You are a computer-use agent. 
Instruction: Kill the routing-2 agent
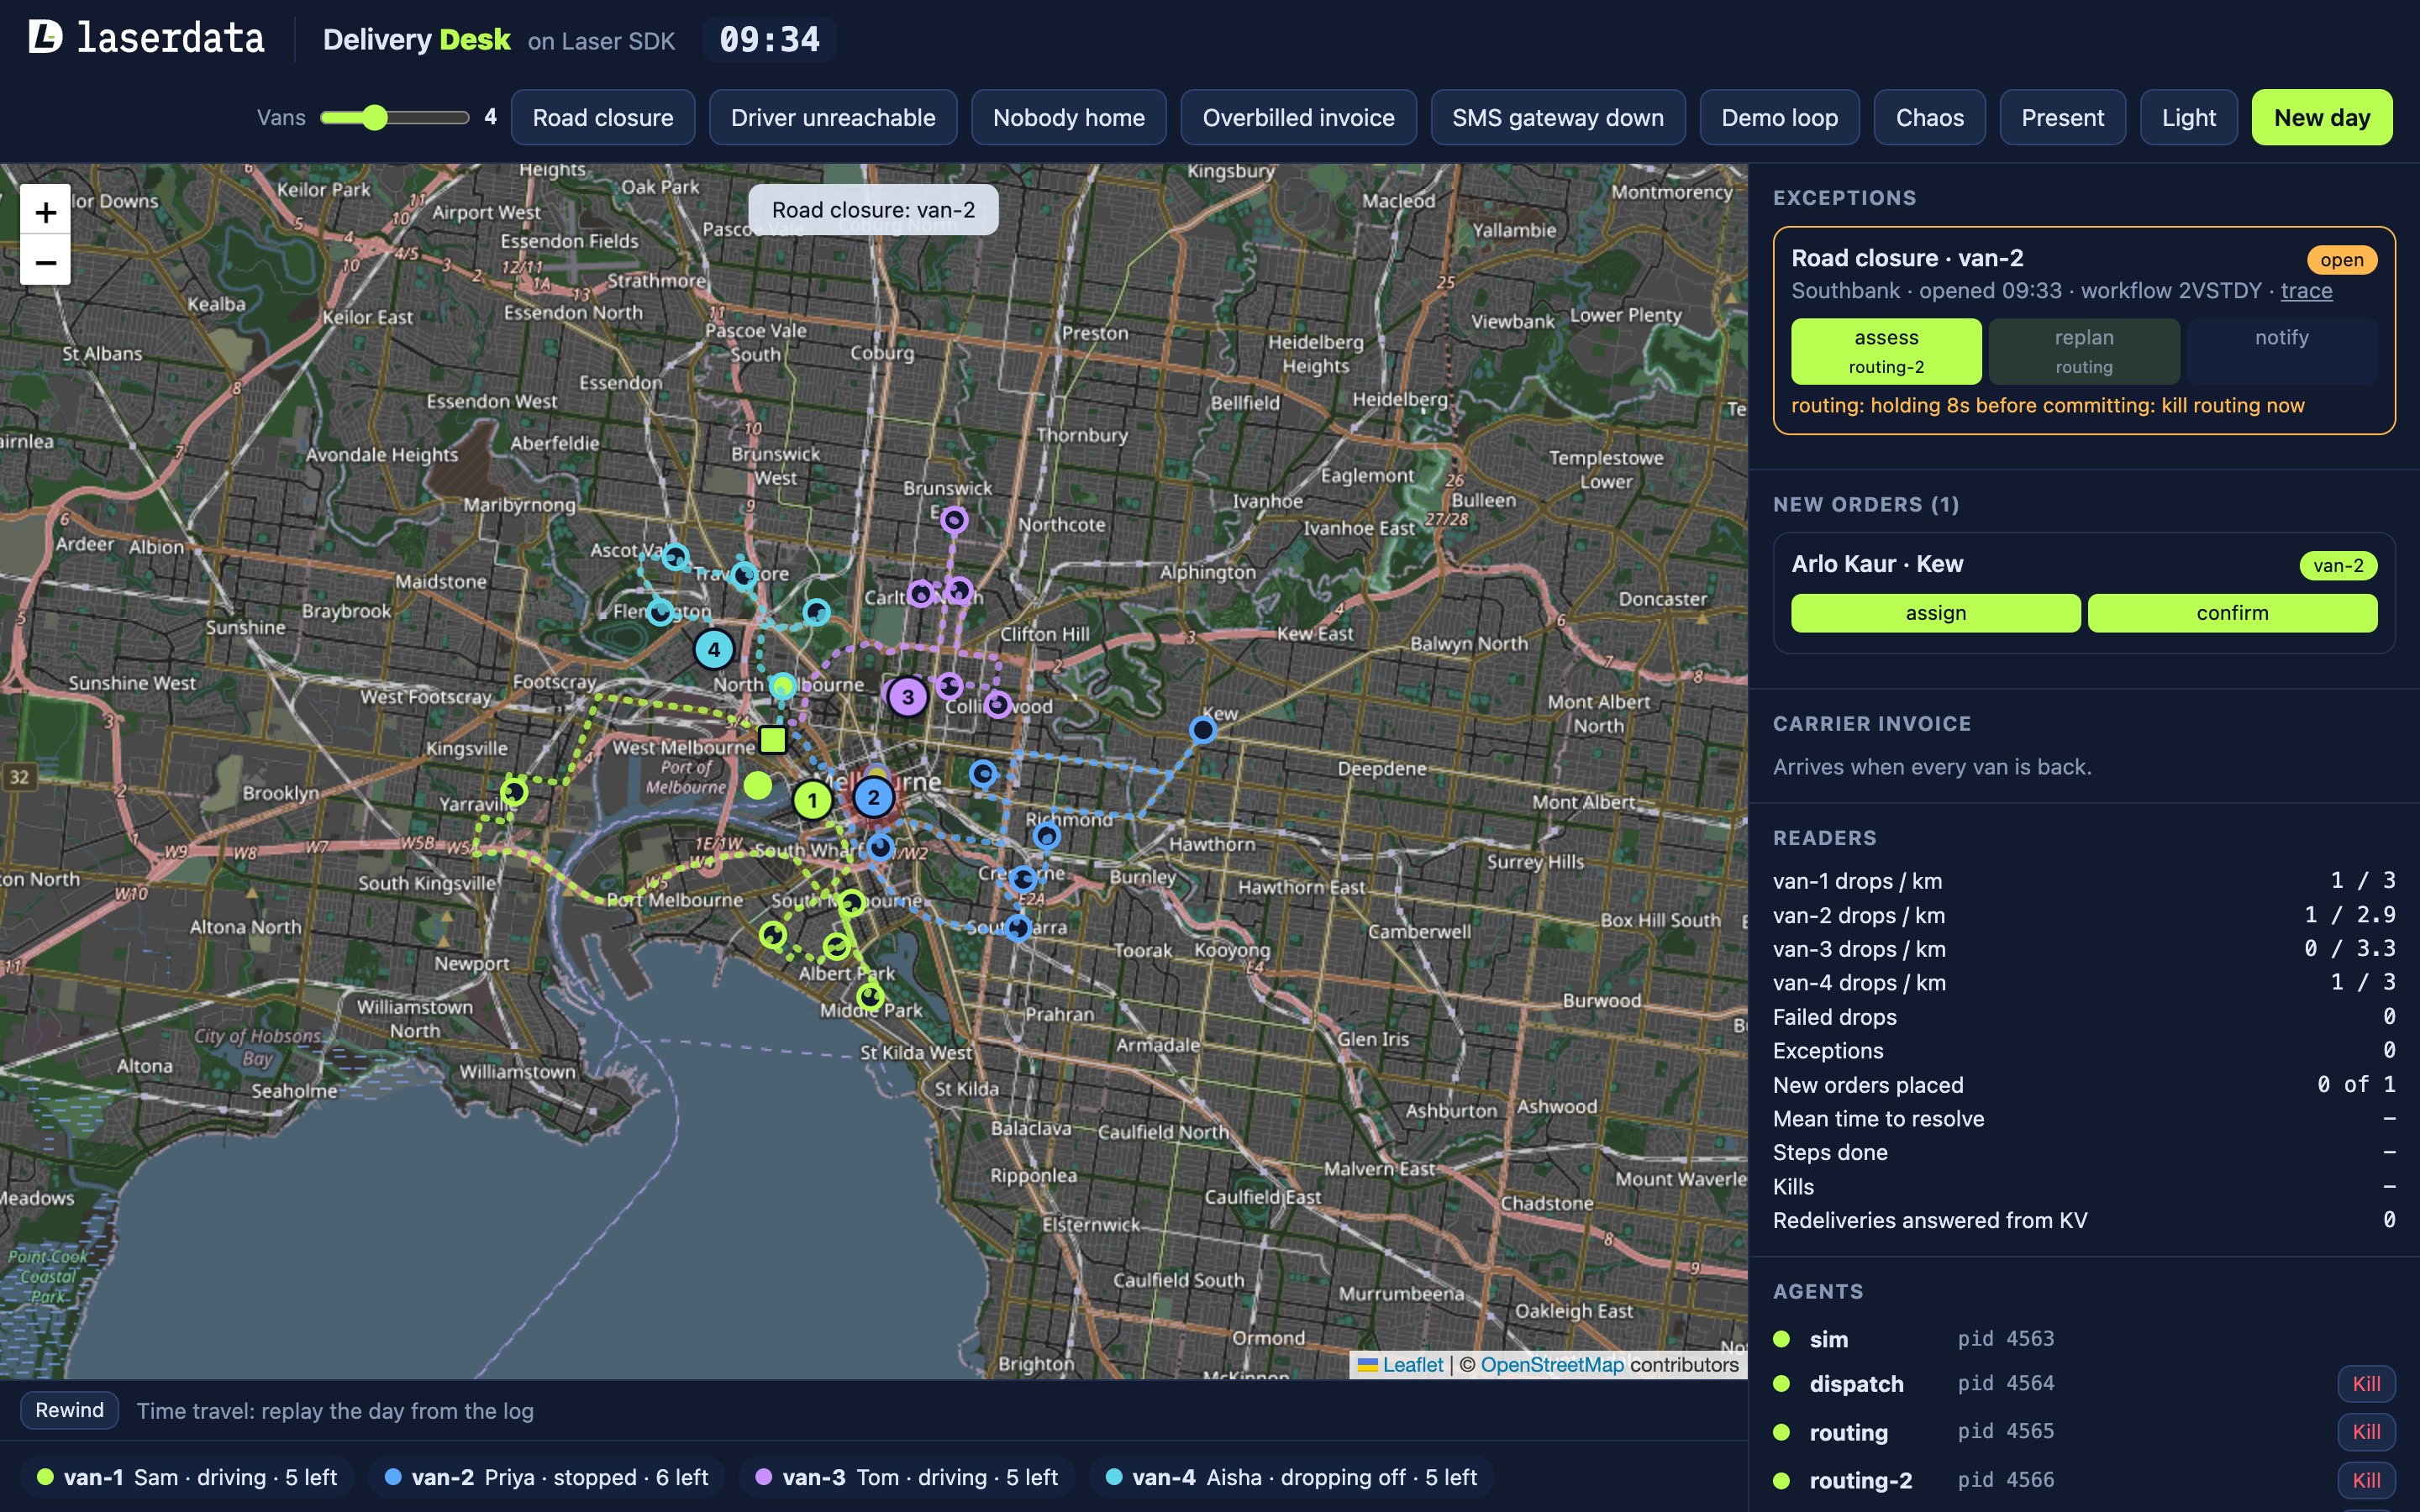pos(2366,1480)
